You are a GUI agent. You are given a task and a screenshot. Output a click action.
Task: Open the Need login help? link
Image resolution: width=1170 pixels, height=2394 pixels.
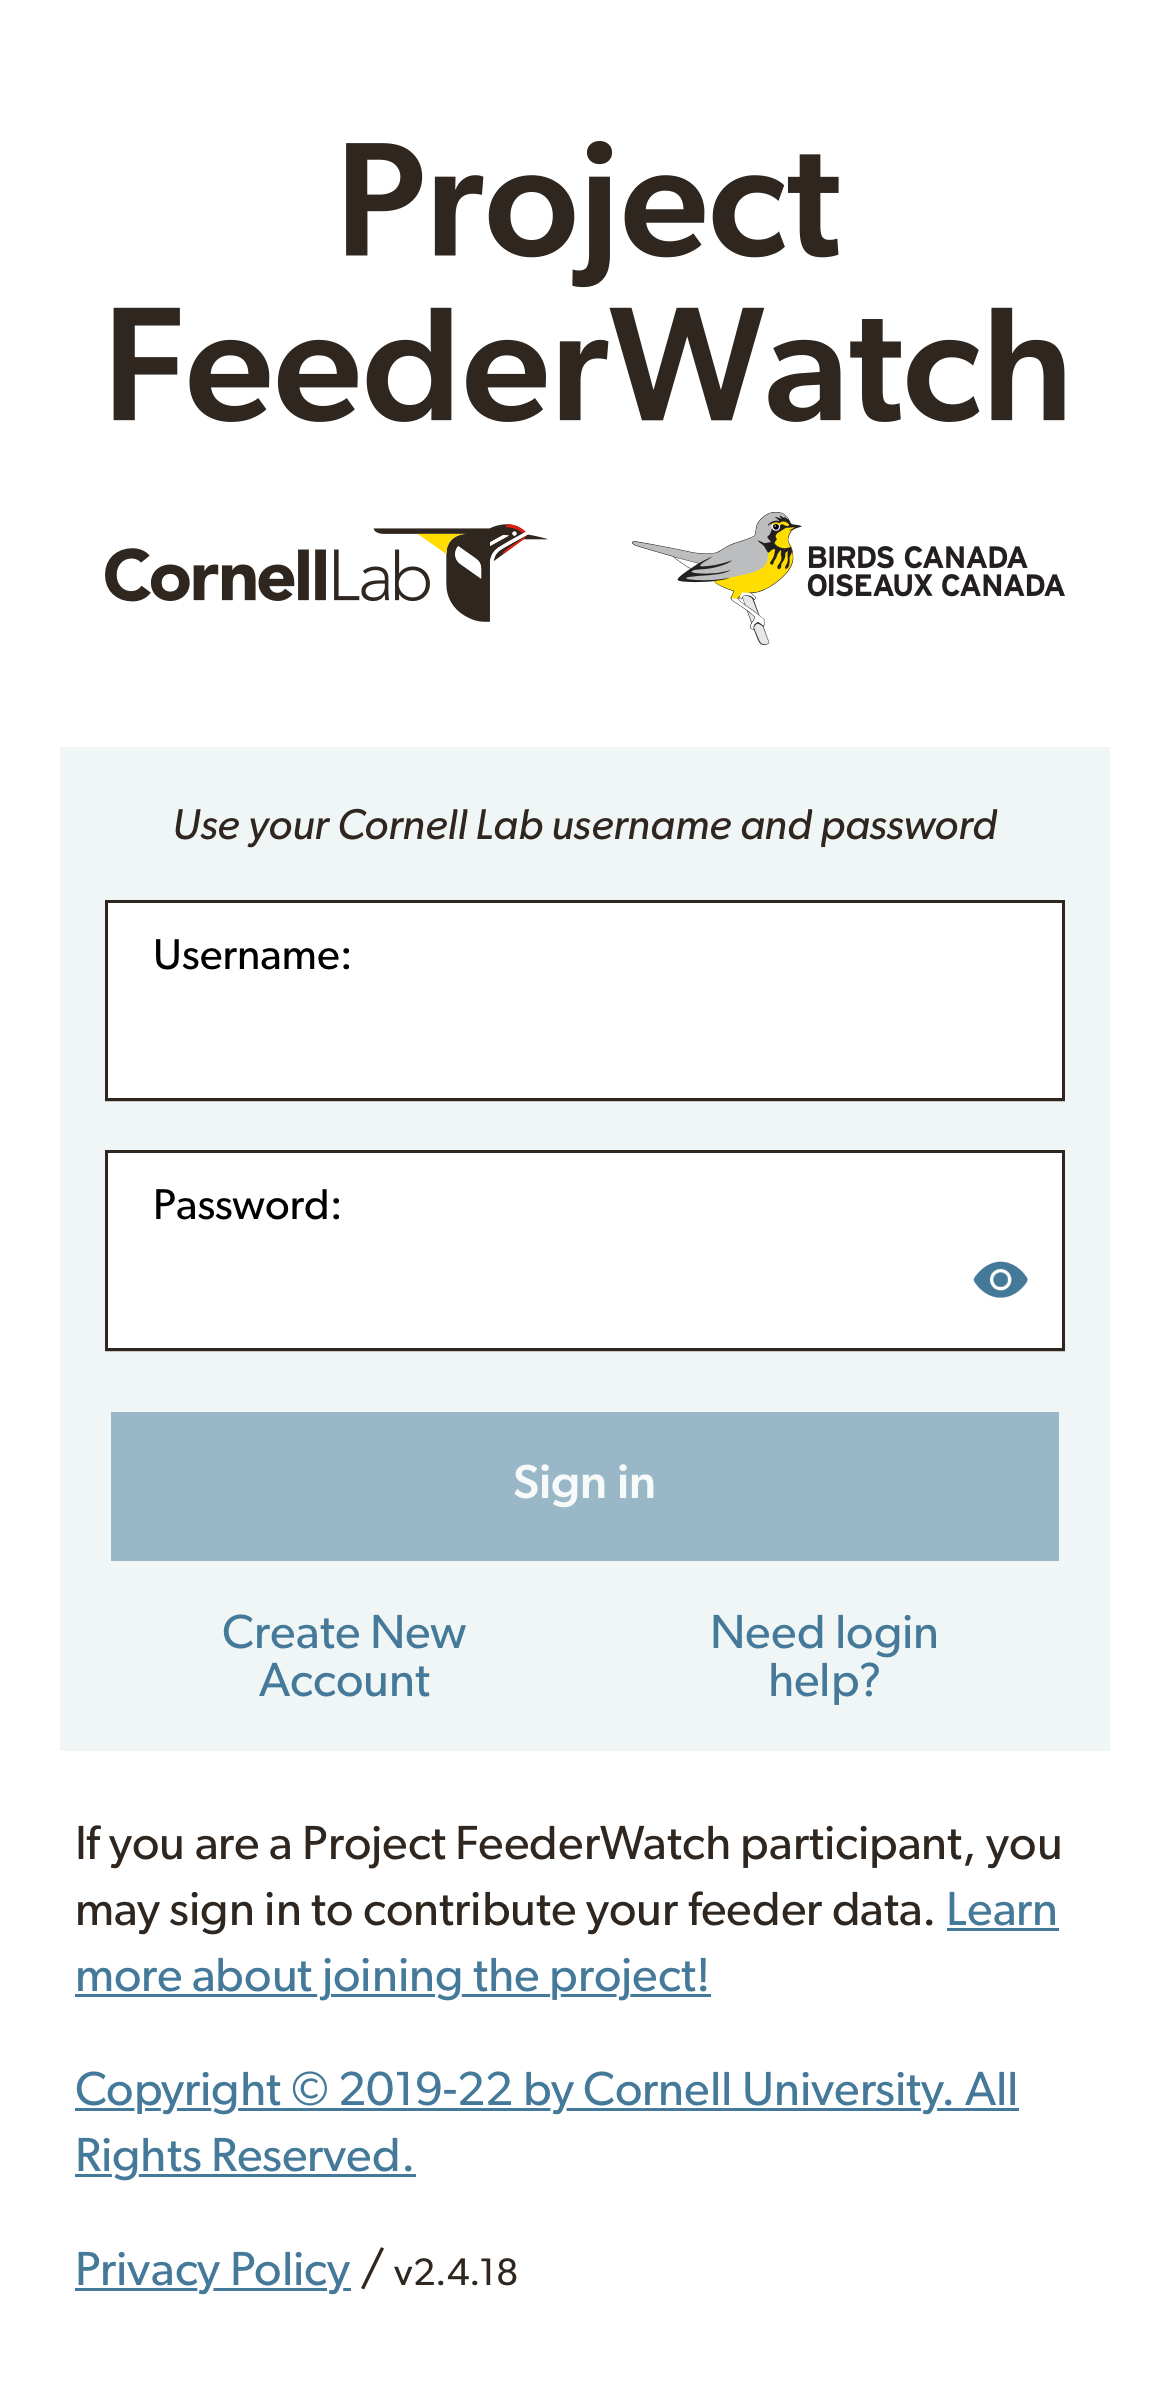pos(824,1656)
